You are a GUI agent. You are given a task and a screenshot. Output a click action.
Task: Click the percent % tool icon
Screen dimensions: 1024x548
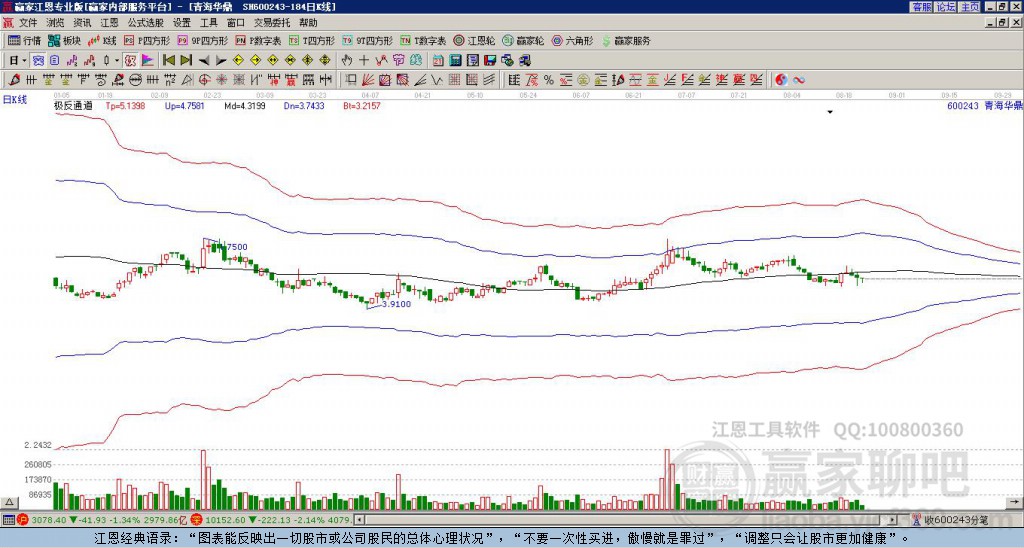(549, 80)
